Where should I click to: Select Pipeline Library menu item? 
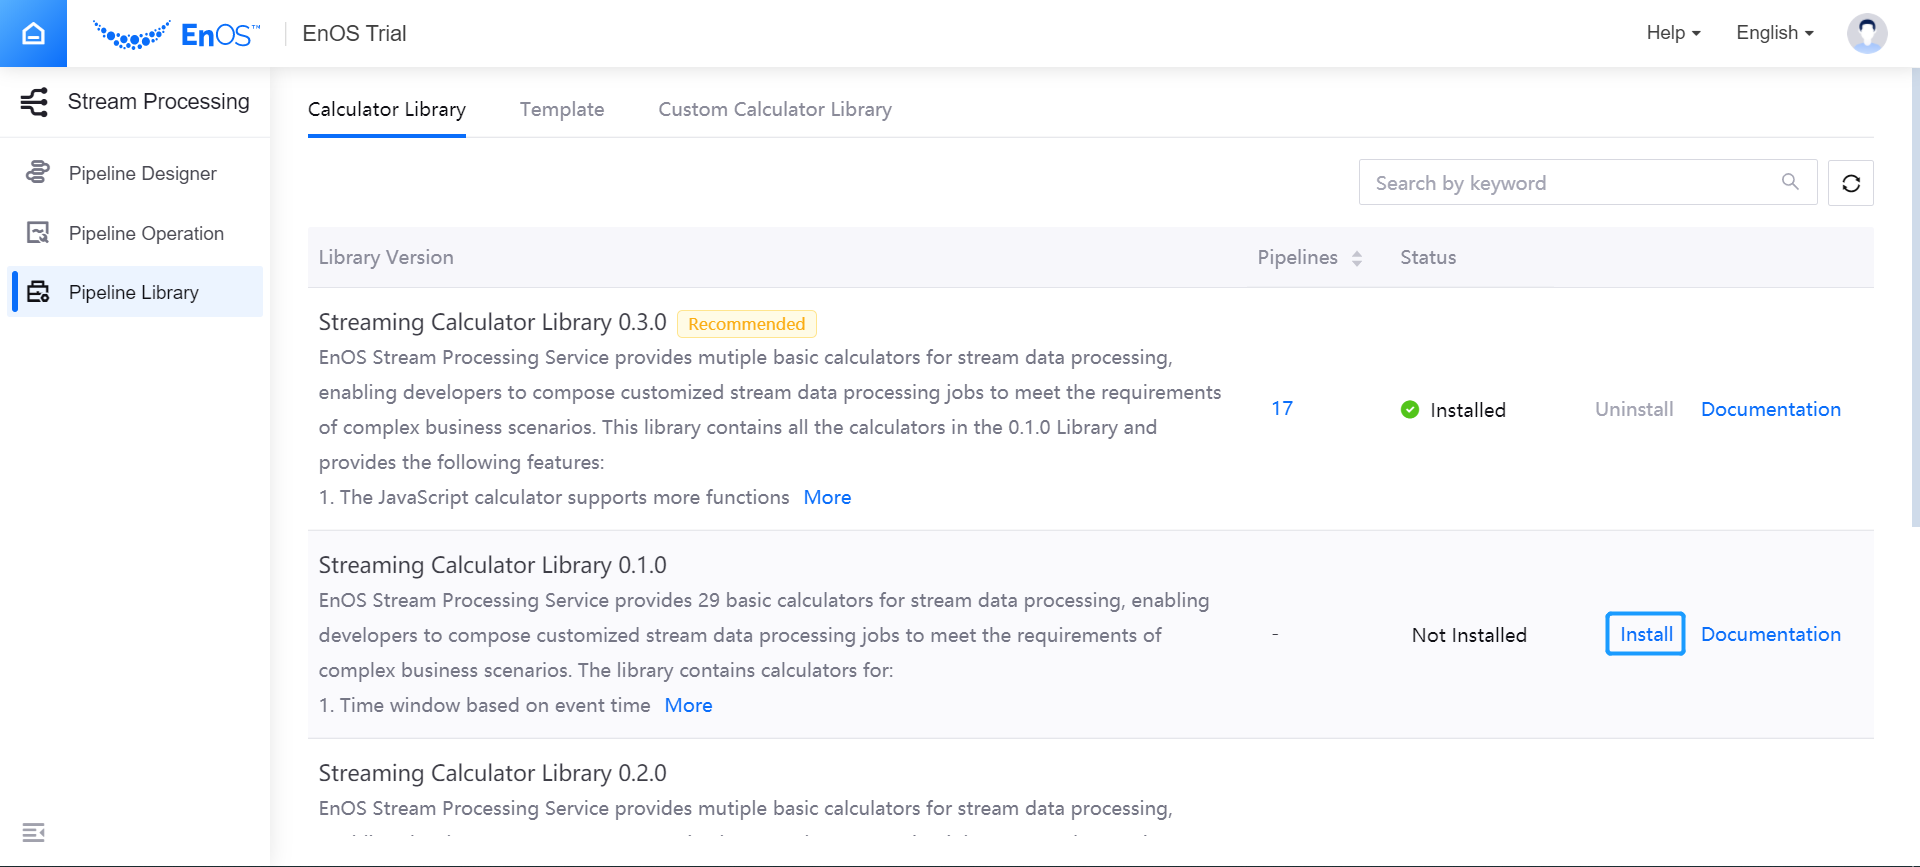pyautogui.click(x=135, y=292)
